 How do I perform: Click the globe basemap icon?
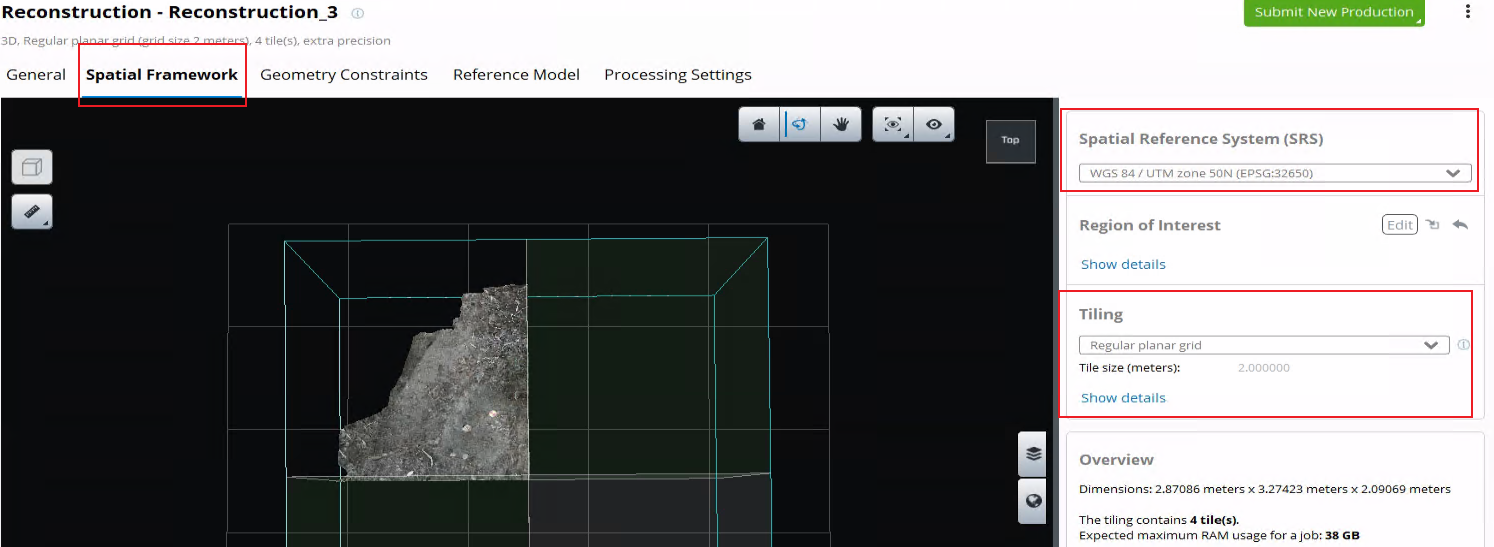1033,502
